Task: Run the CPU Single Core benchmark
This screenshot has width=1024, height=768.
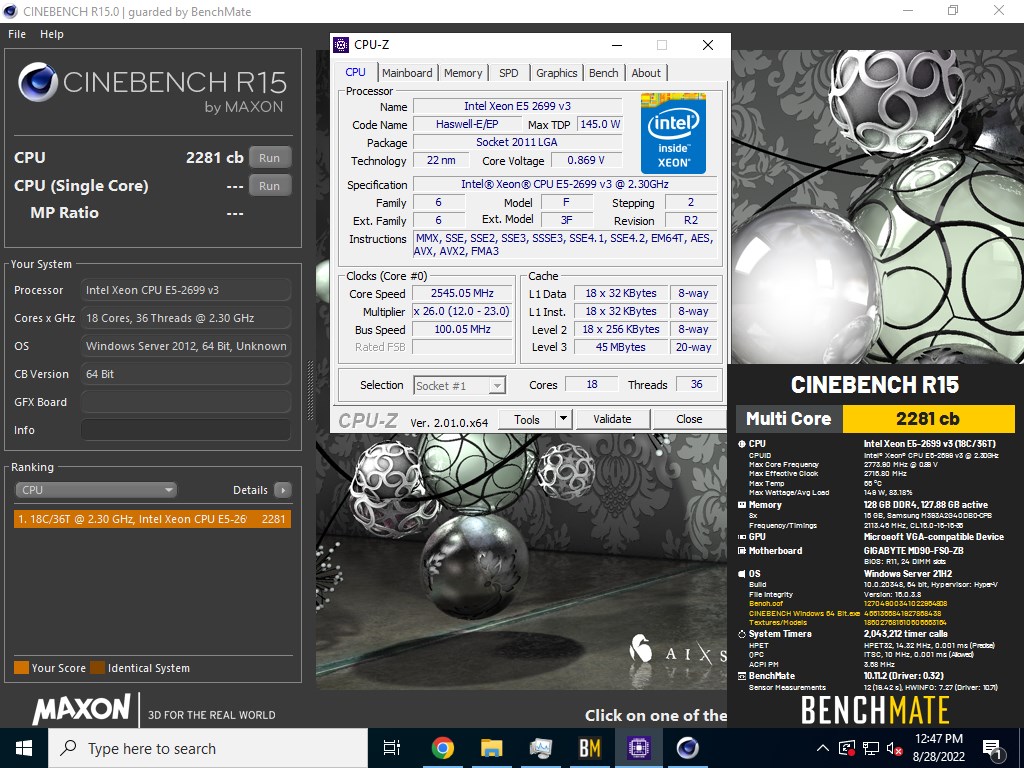Action: 269,185
